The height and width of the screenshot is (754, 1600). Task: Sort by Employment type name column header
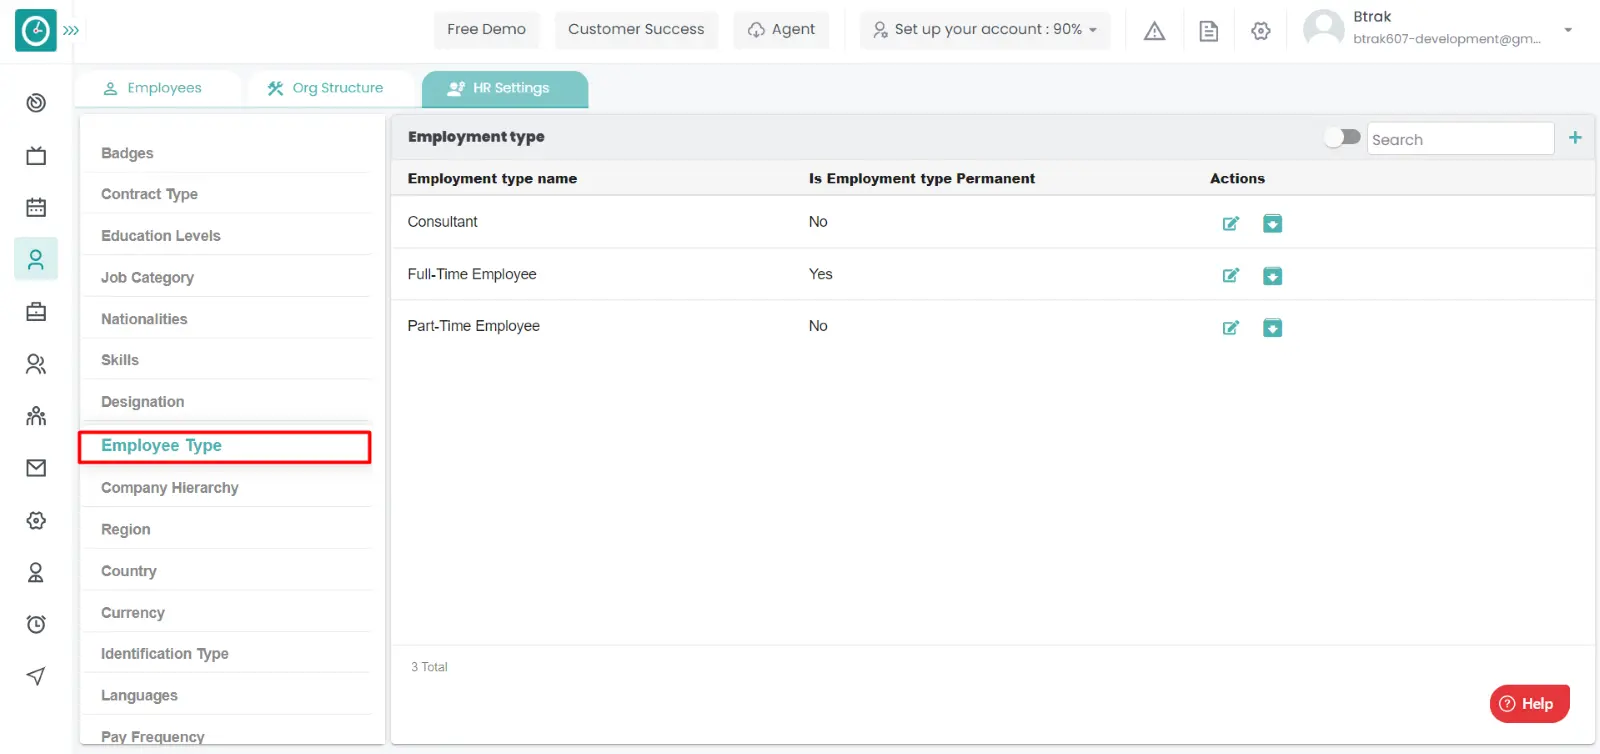point(492,179)
